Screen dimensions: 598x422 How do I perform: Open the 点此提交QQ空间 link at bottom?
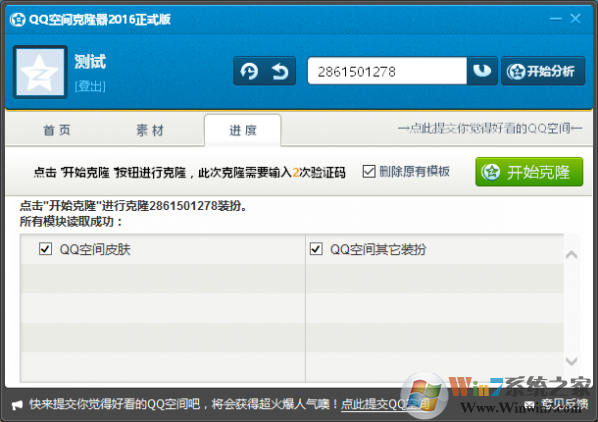(x=385, y=404)
